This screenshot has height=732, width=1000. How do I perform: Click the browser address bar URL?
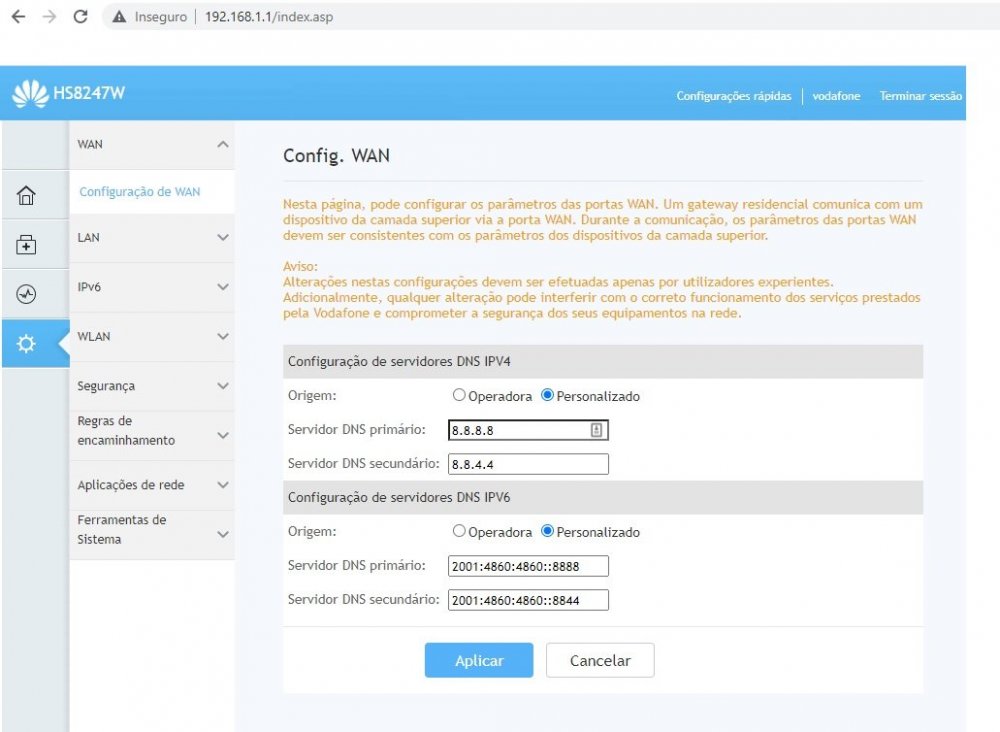click(x=268, y=17)
